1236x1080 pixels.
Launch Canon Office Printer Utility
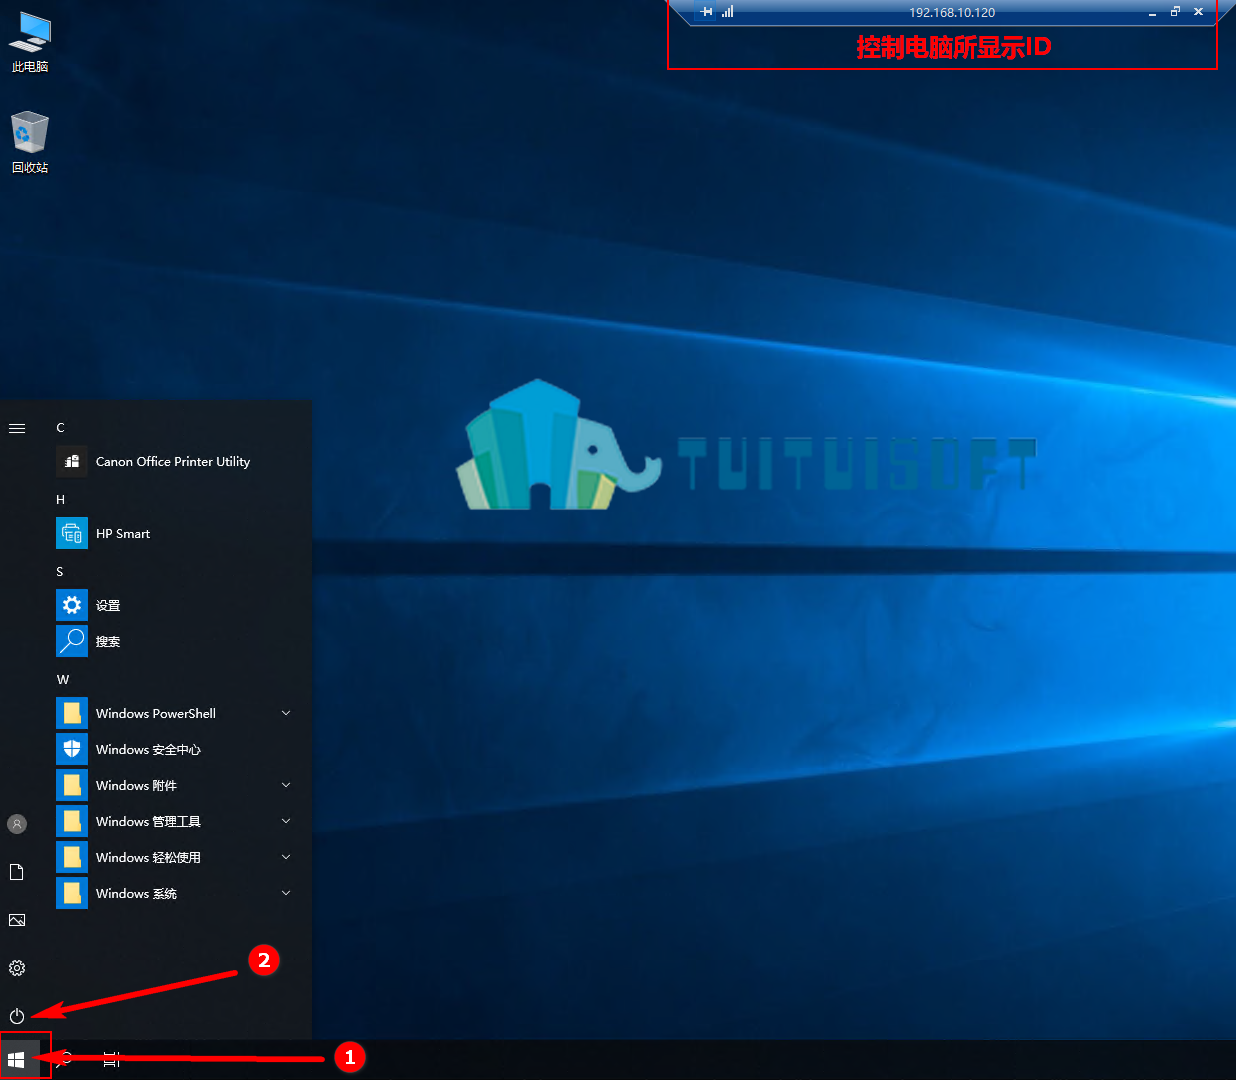178,462
